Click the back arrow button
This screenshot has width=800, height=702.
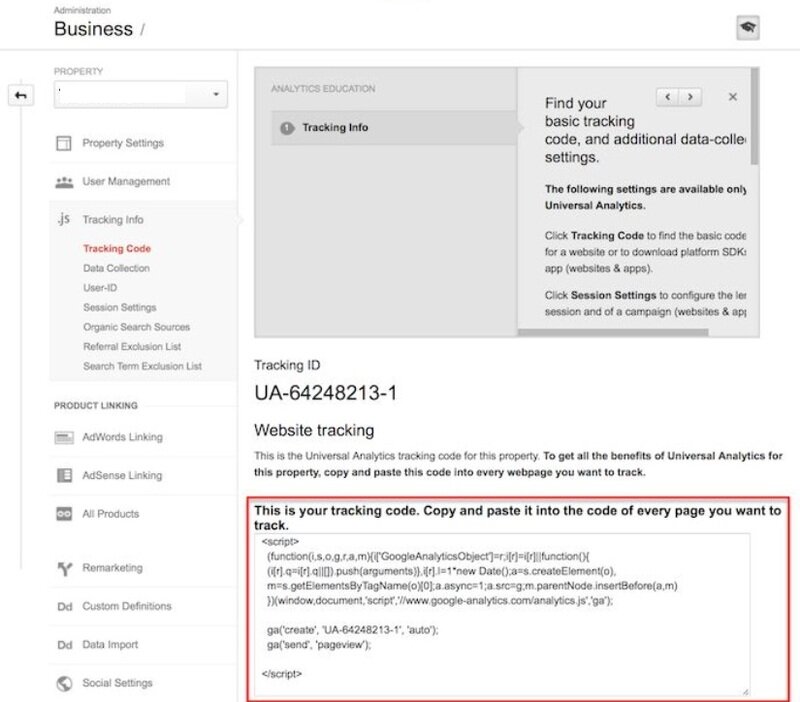tap(21, 95)
